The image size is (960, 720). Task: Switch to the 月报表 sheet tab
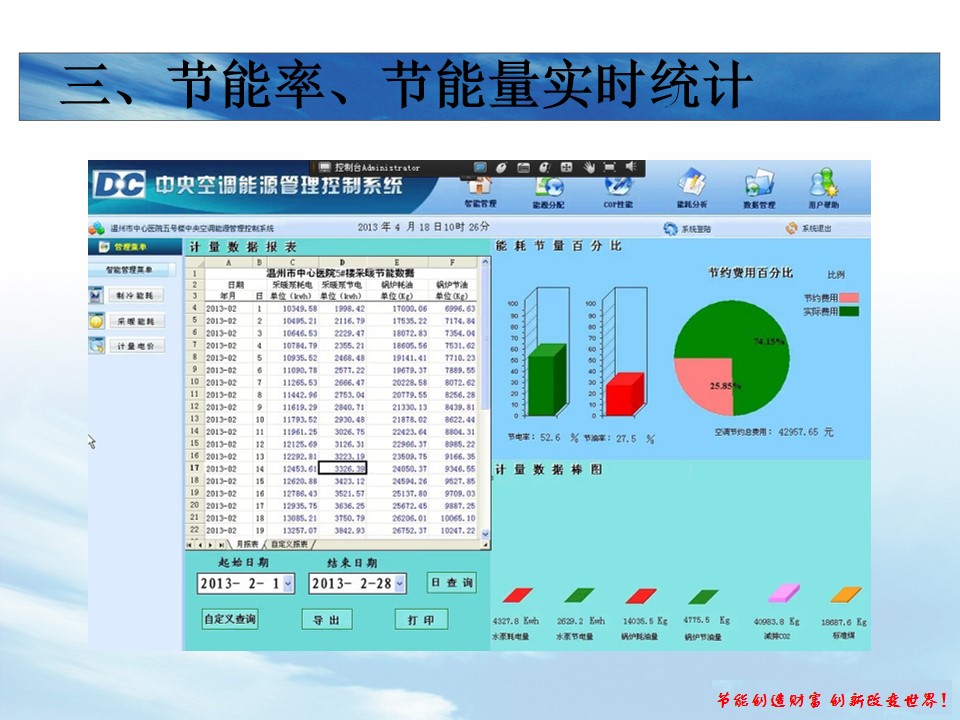[x=247, y=544]
